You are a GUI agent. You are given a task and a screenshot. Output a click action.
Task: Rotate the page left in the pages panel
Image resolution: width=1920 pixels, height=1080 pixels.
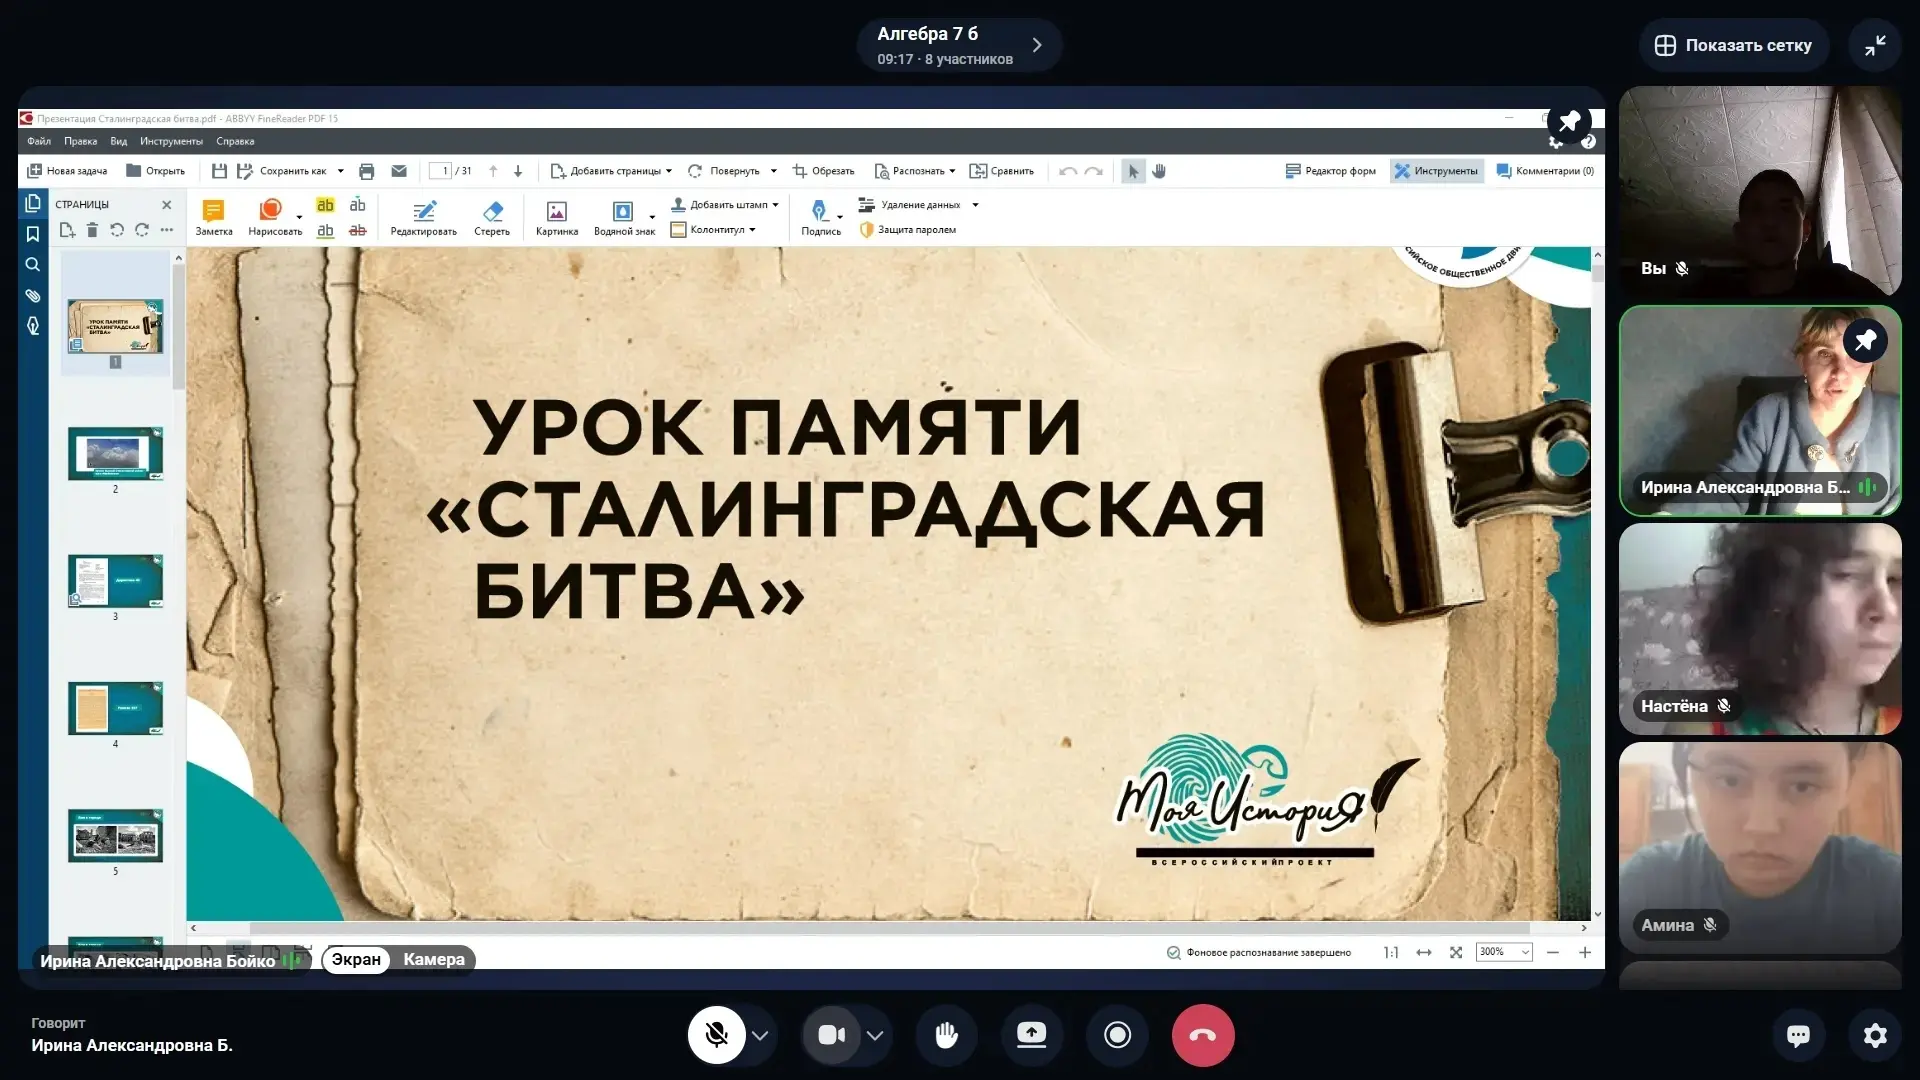[117, 230]
